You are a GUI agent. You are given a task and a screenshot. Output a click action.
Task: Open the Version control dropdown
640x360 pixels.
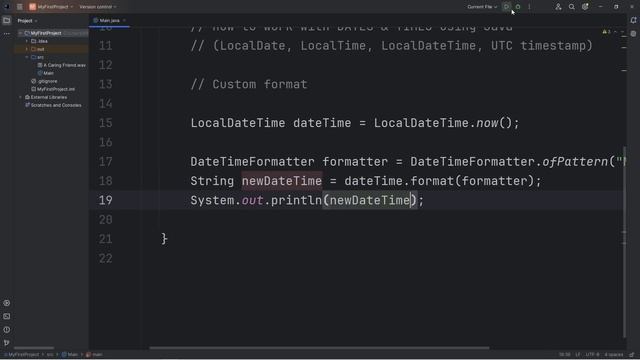click(x=98, y=7)
